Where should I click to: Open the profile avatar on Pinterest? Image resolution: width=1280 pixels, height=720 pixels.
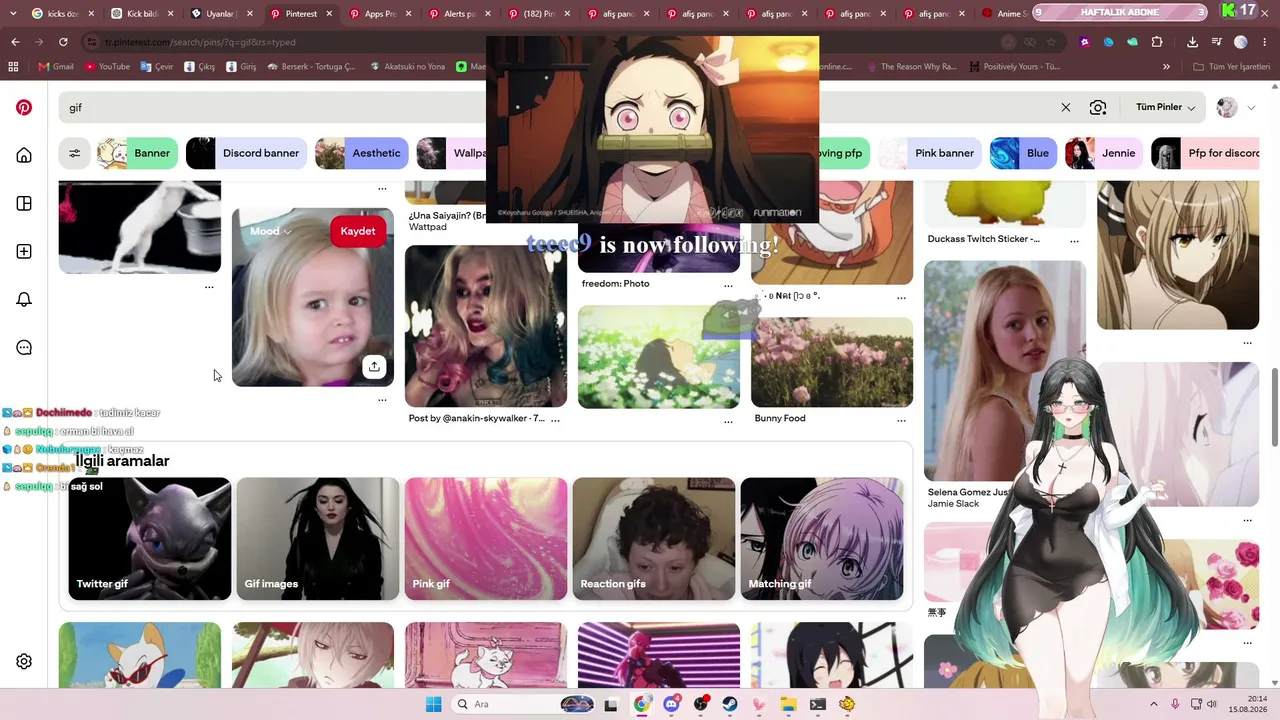click(1227, 107)
